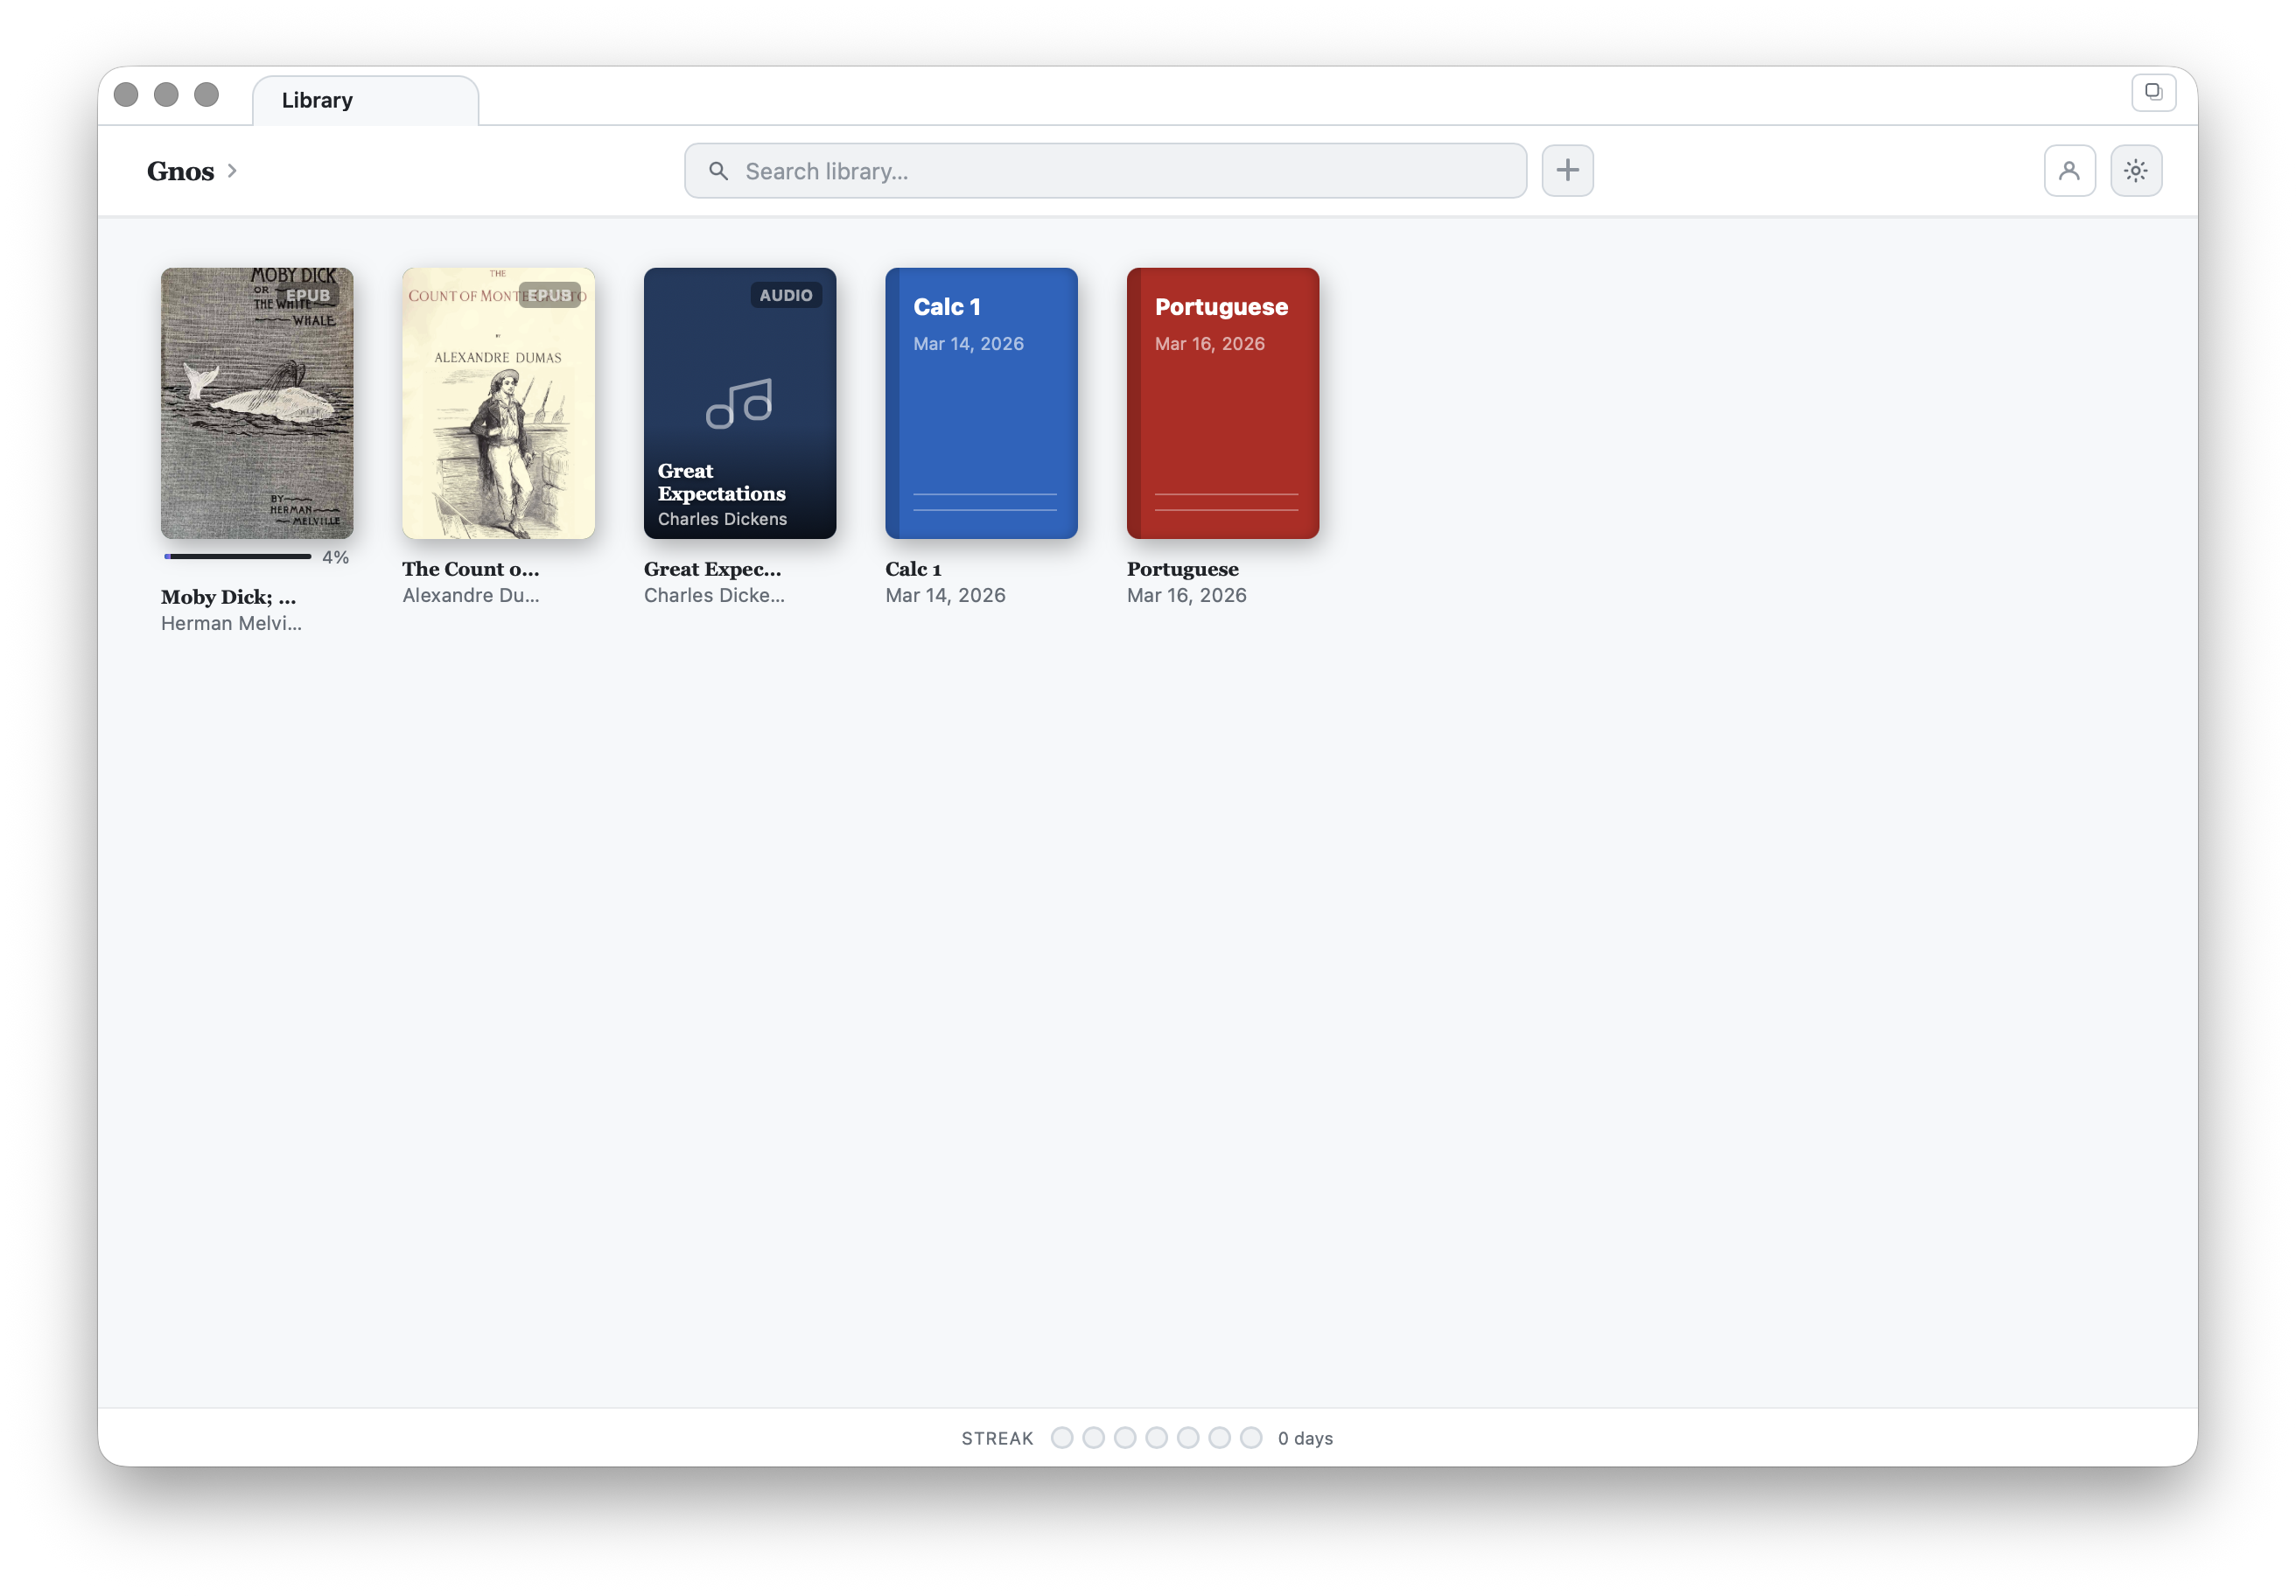Click the EPUB badge on Count of Monte Cristo
The image size is (2296, 1596).
pos(549,295)
